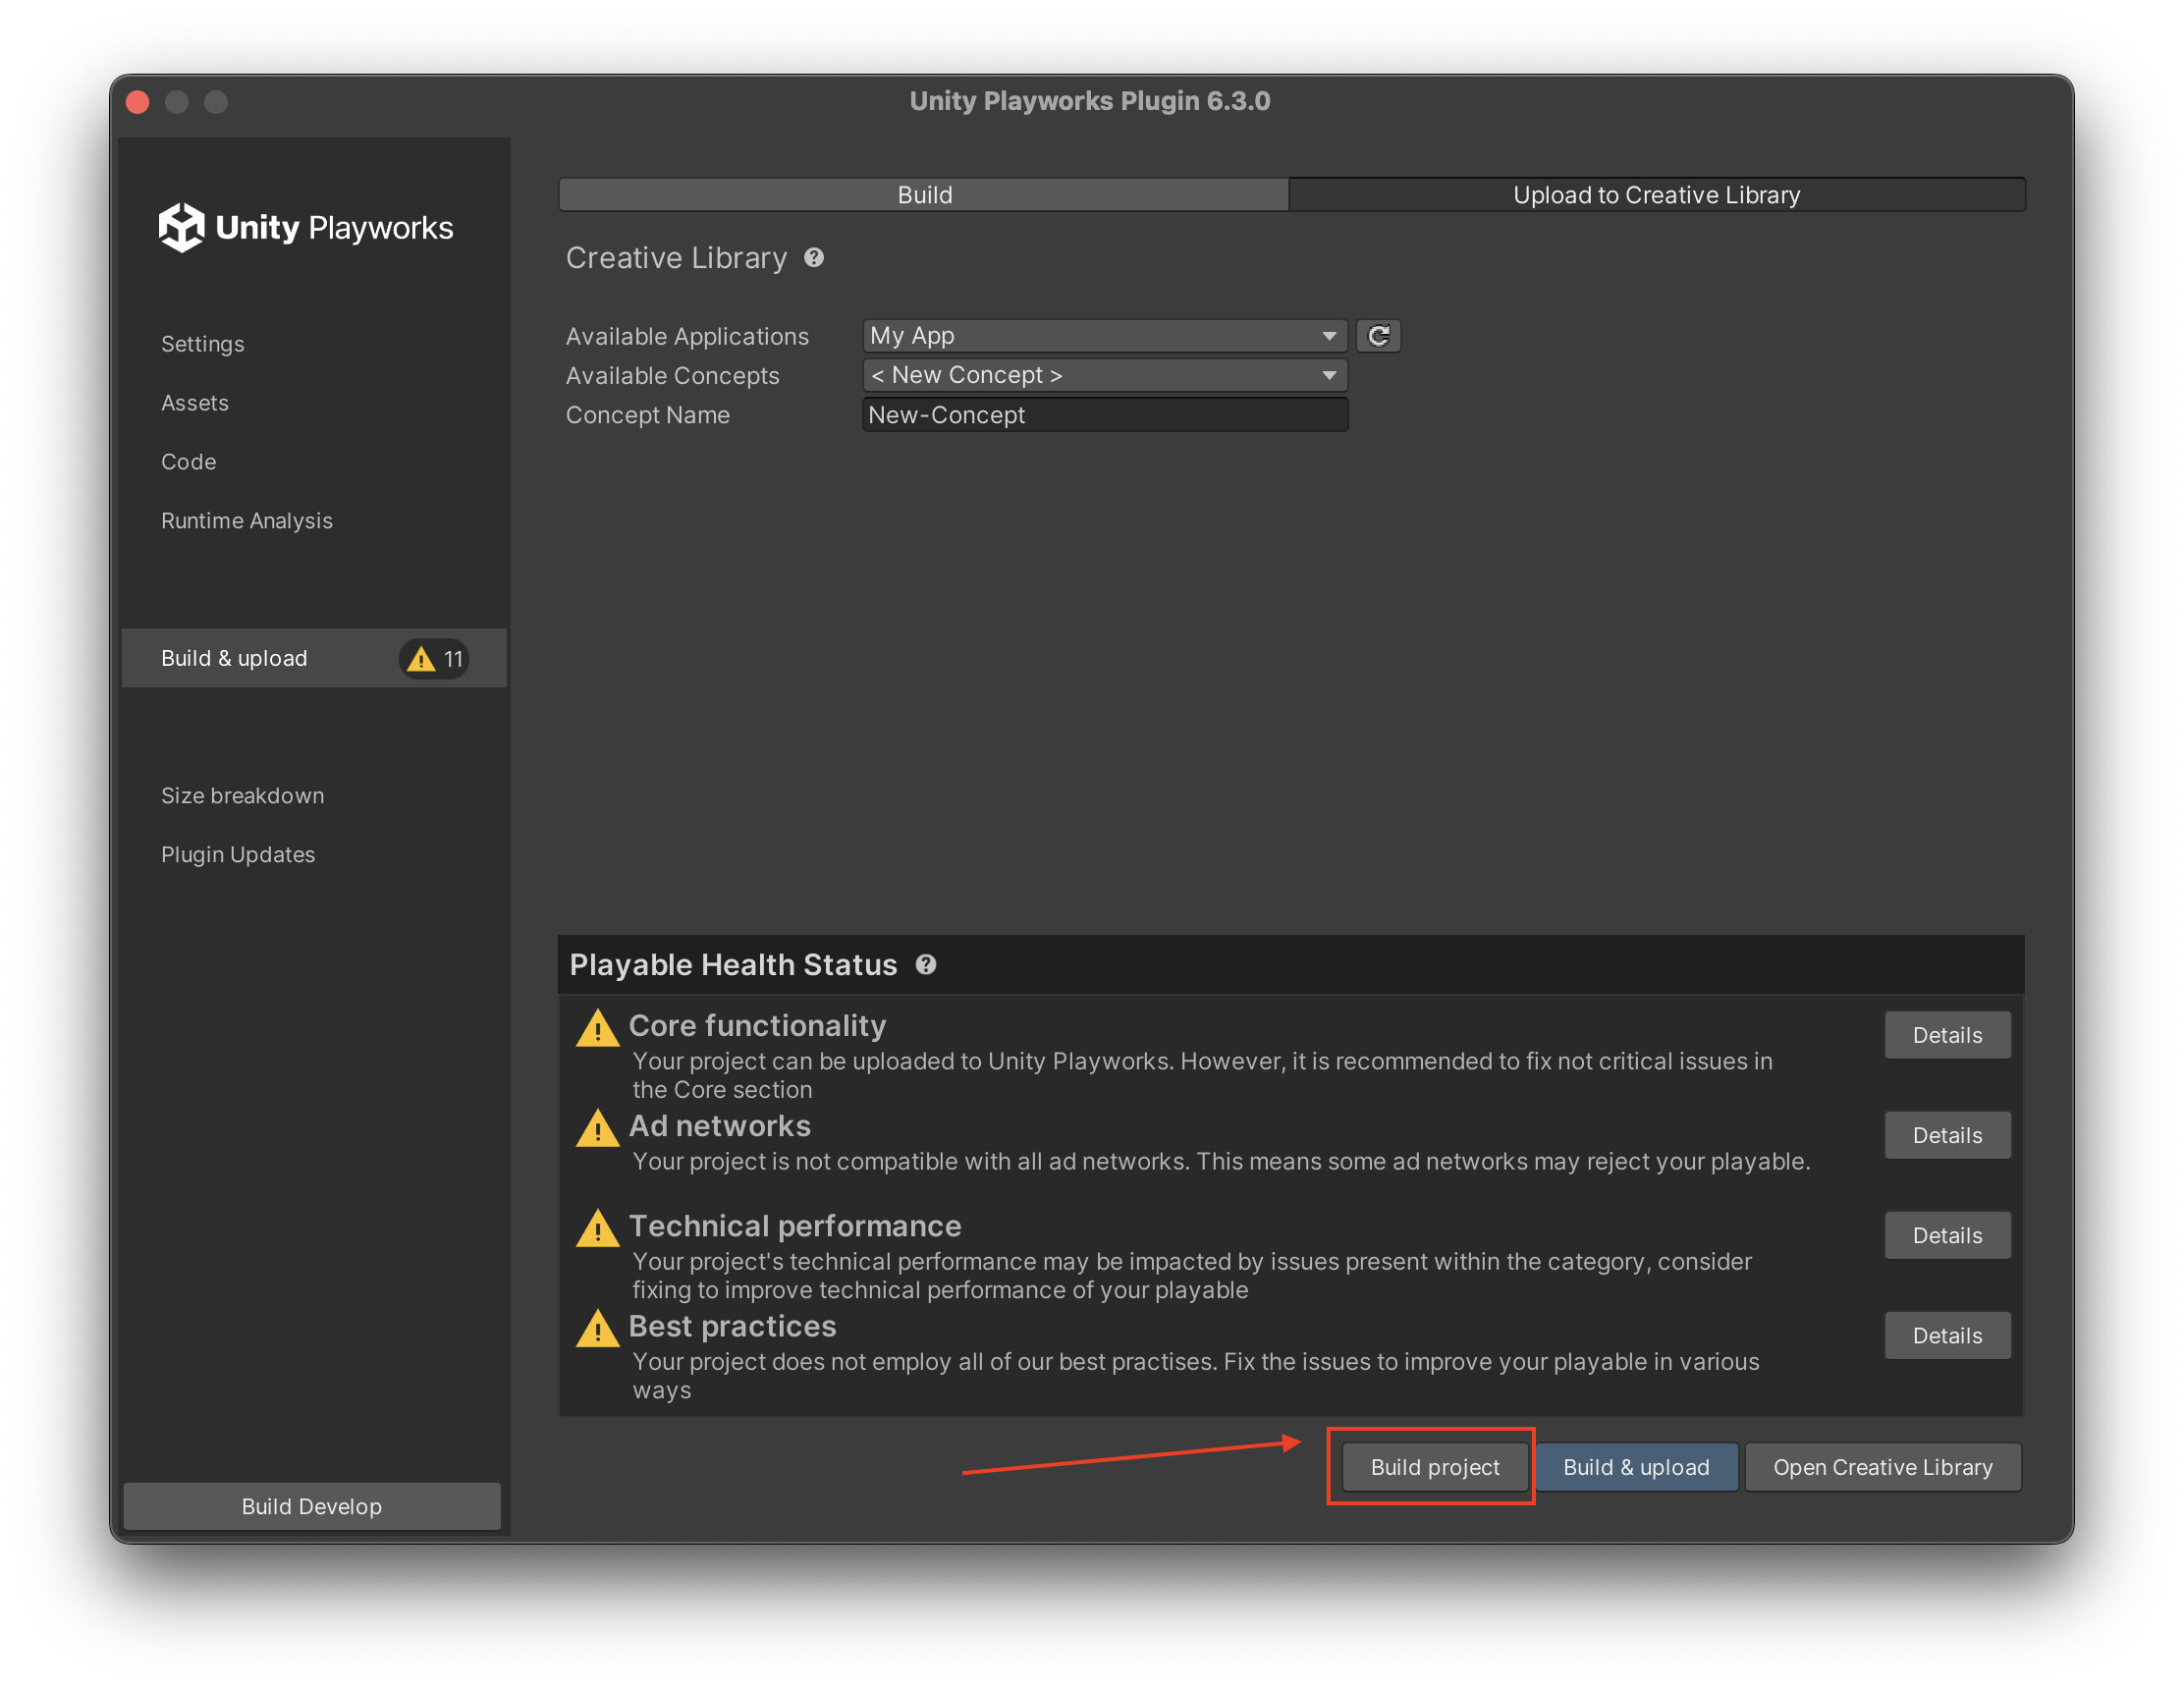Viewport: 2184px width, 1689px height.
Task: Click the Unity Playworks logo
Action: point(306,228)
